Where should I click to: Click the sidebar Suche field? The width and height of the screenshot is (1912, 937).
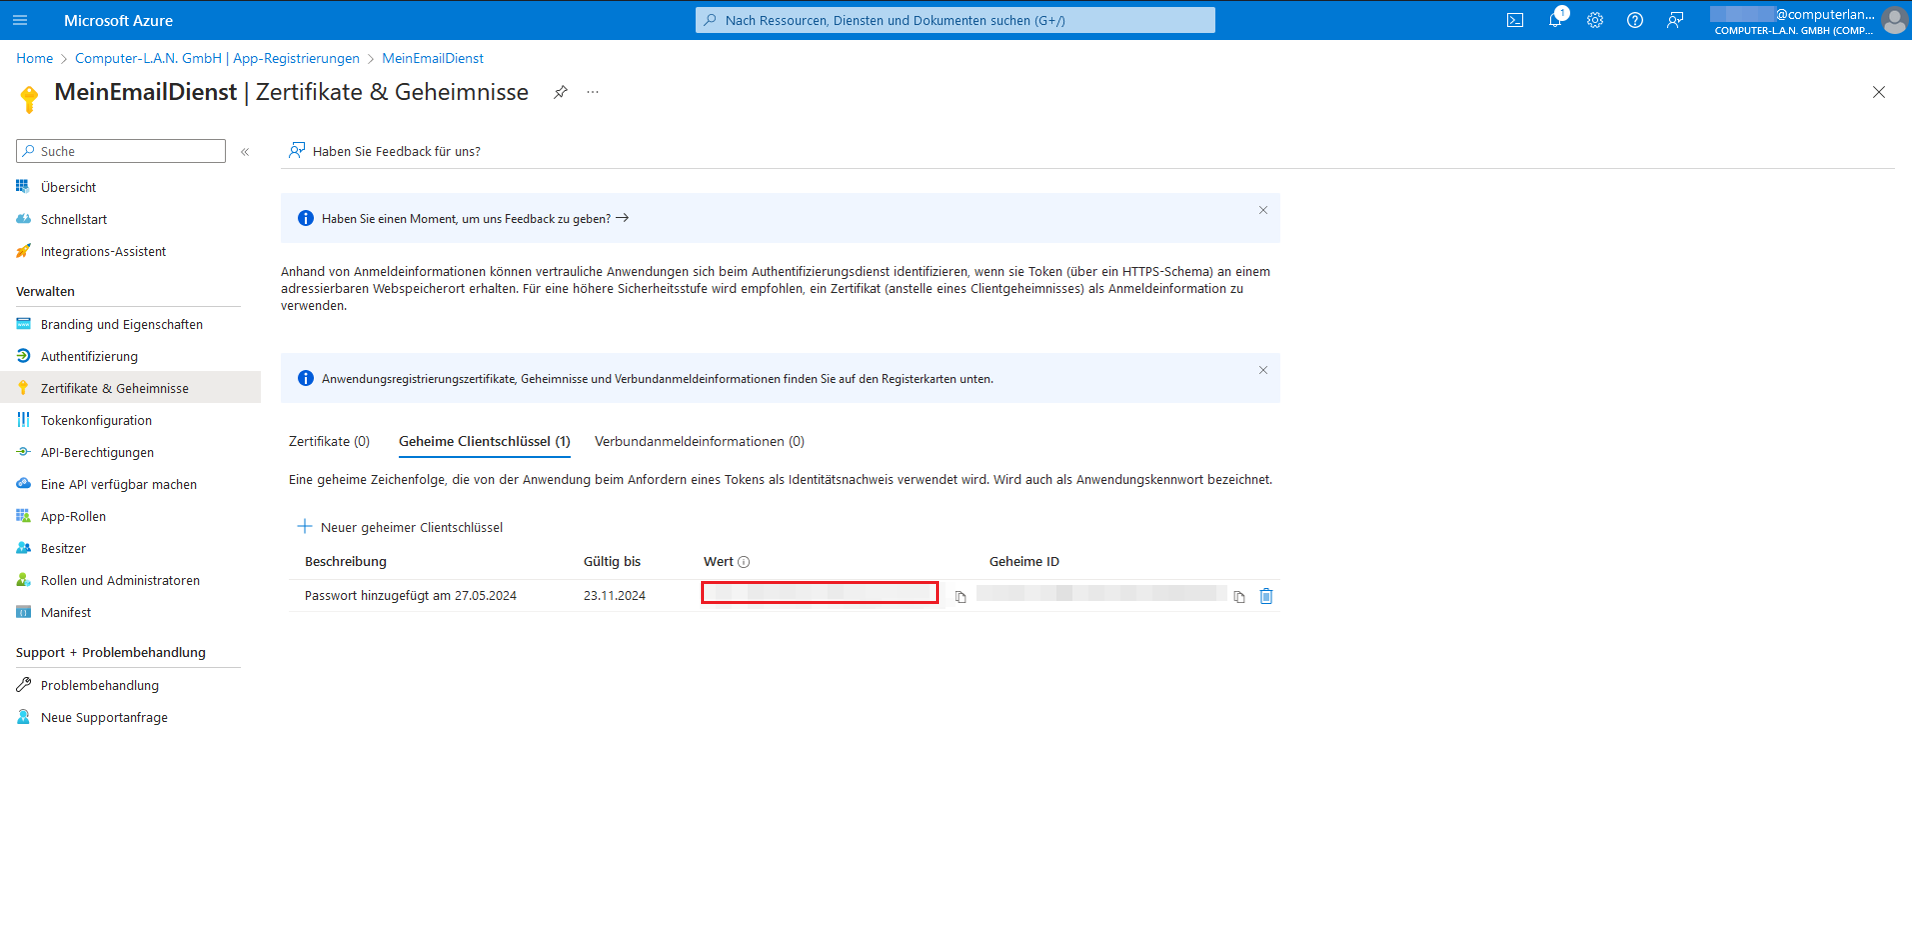(121, 151)
